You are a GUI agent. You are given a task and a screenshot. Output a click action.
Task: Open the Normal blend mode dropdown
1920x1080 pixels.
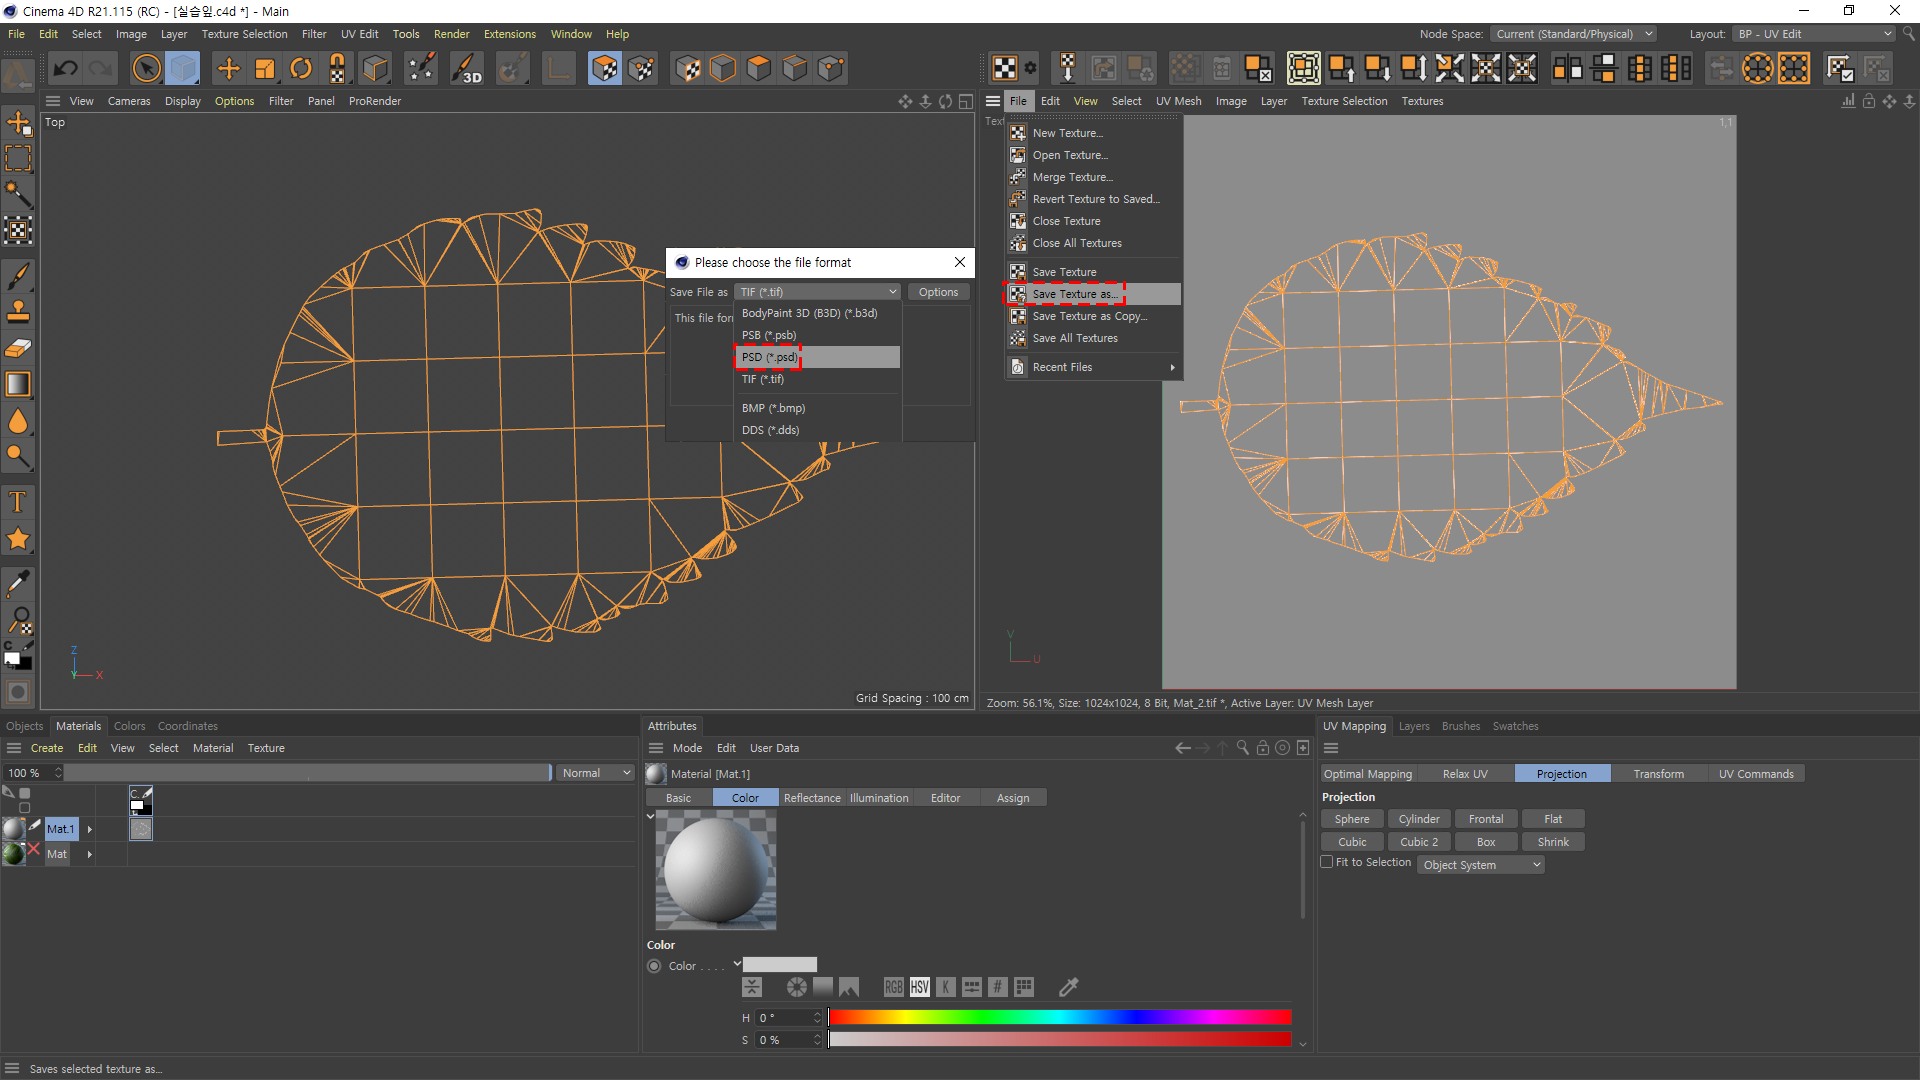(596, 773)
